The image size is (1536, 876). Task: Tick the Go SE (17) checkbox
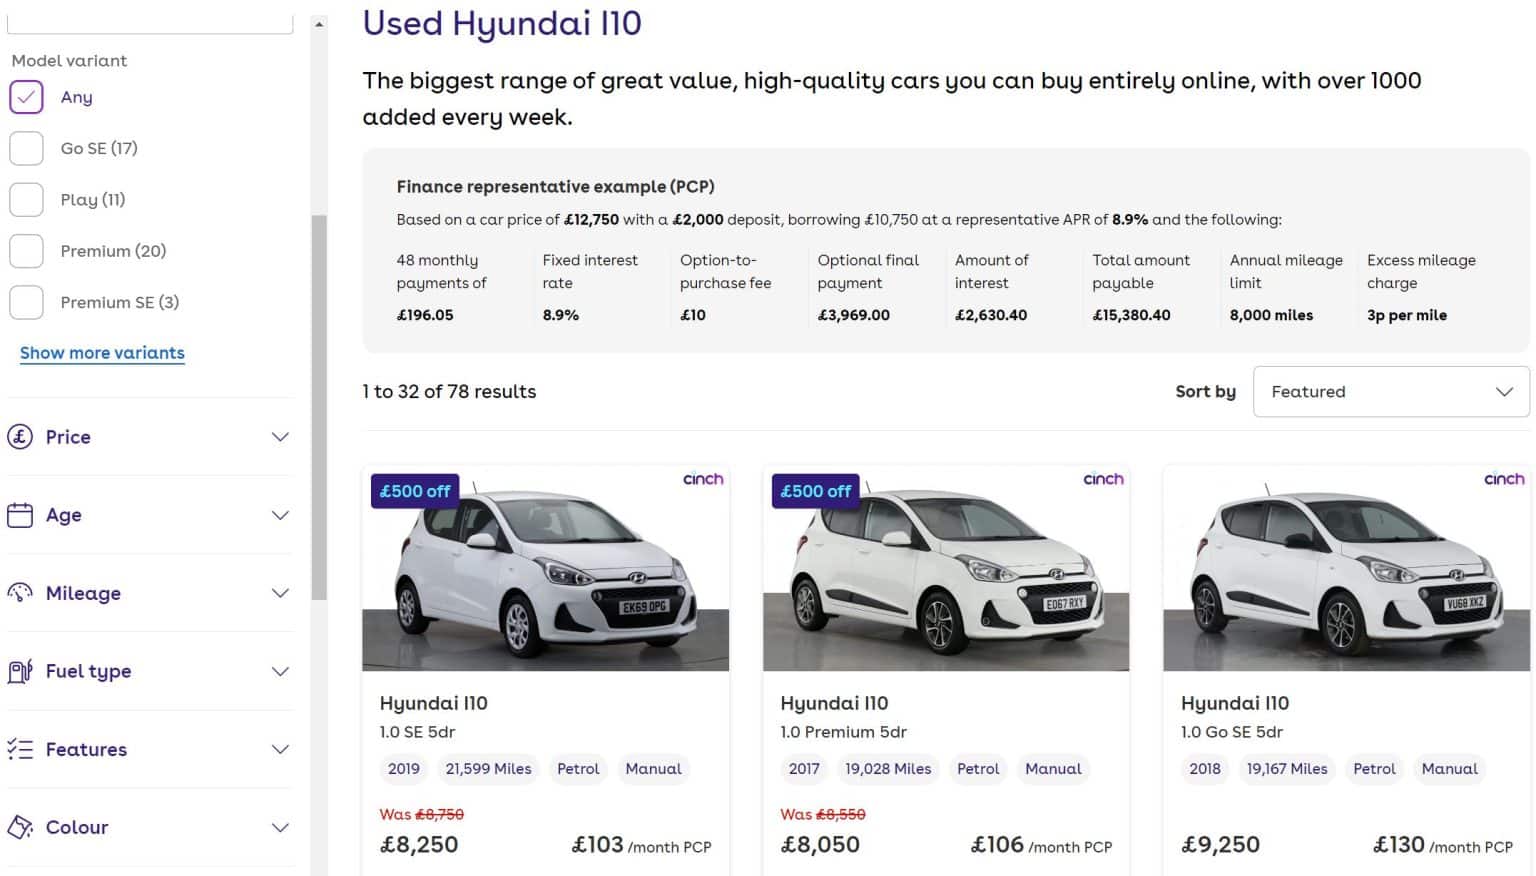point(26,148)
